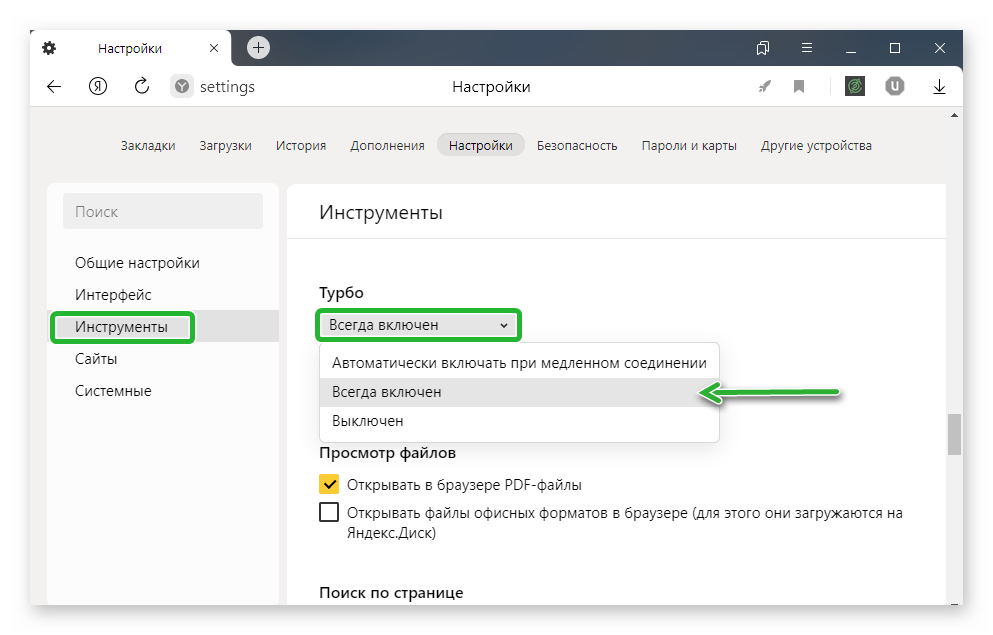This screenshot has width=993, height=635.
Task: Click the Поиск settings search field
Action: point(163,211)
